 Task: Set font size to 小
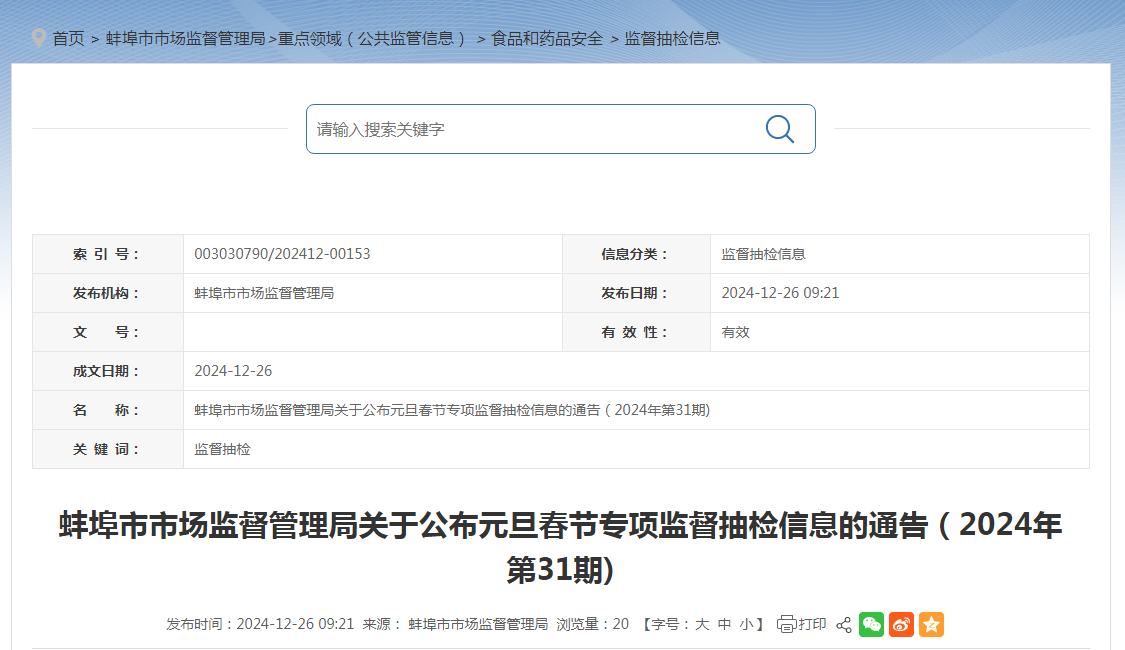tap(747, 624)
